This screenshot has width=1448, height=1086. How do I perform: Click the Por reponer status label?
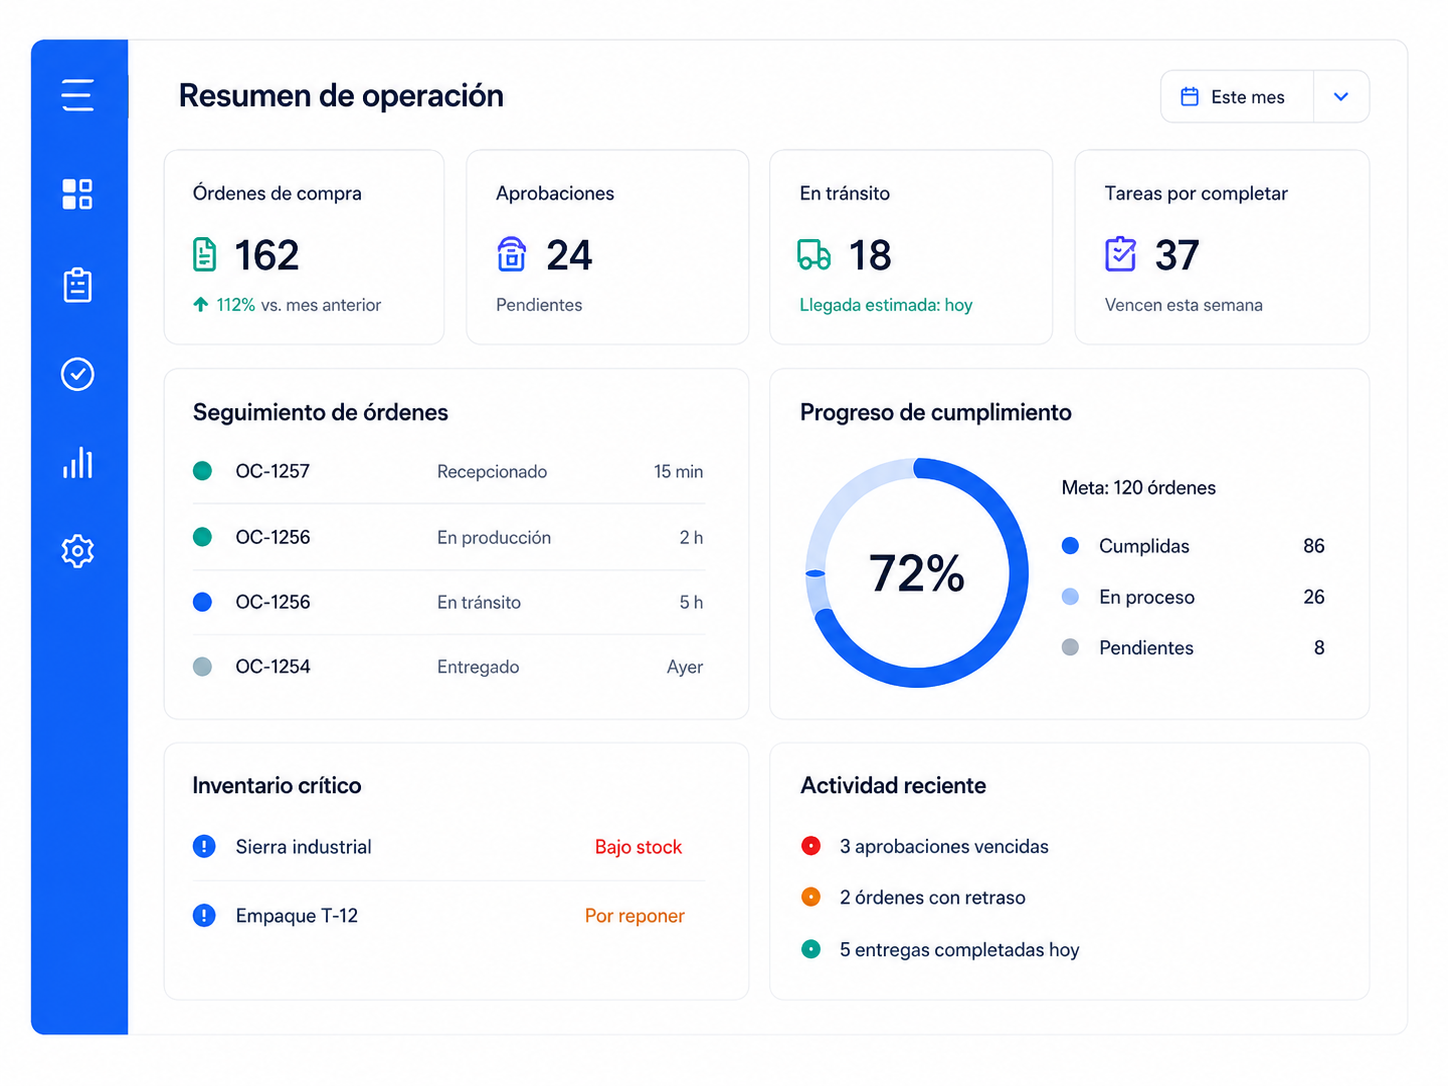pyautogui.click(x=635, y=916)
